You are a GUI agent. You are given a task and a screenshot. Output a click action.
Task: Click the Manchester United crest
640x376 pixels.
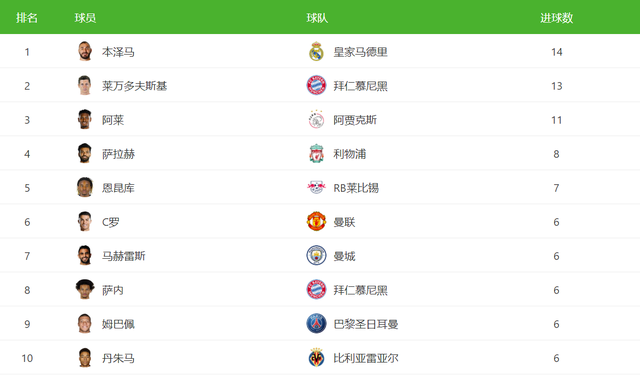tap(316, 222)
